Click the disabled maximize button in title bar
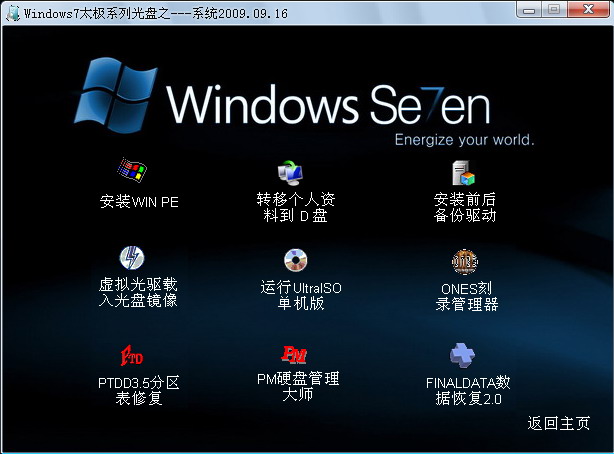 (554, 10)
